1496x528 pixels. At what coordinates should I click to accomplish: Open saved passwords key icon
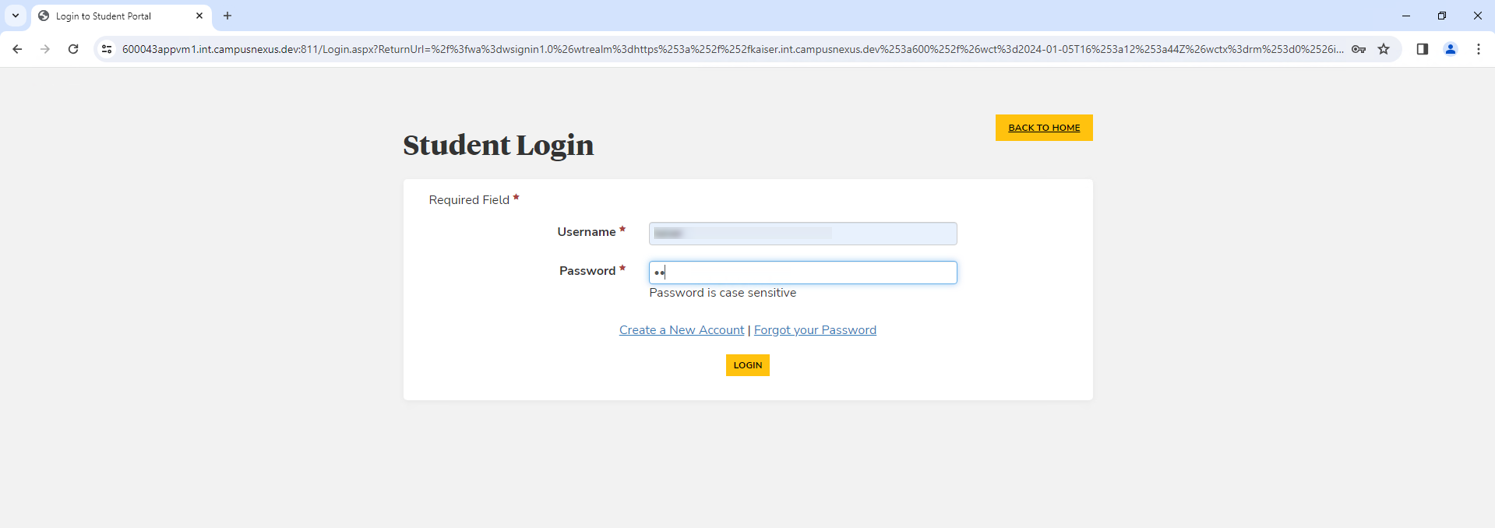point(1358,49)
